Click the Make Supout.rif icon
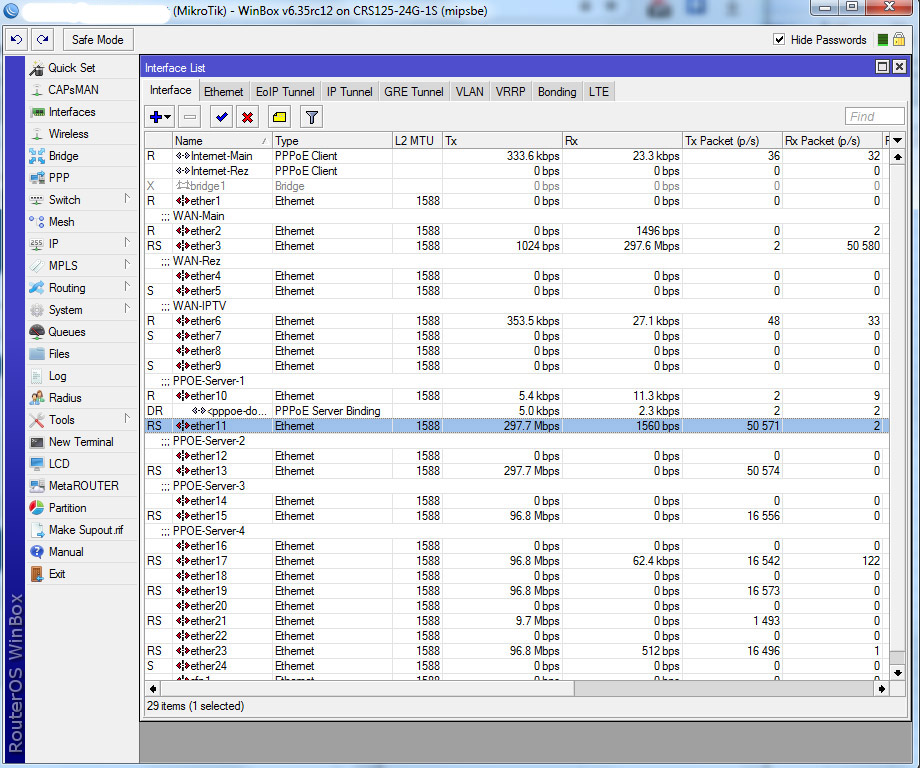Viewport: 920px width, 768px height. tap(37, 530)
